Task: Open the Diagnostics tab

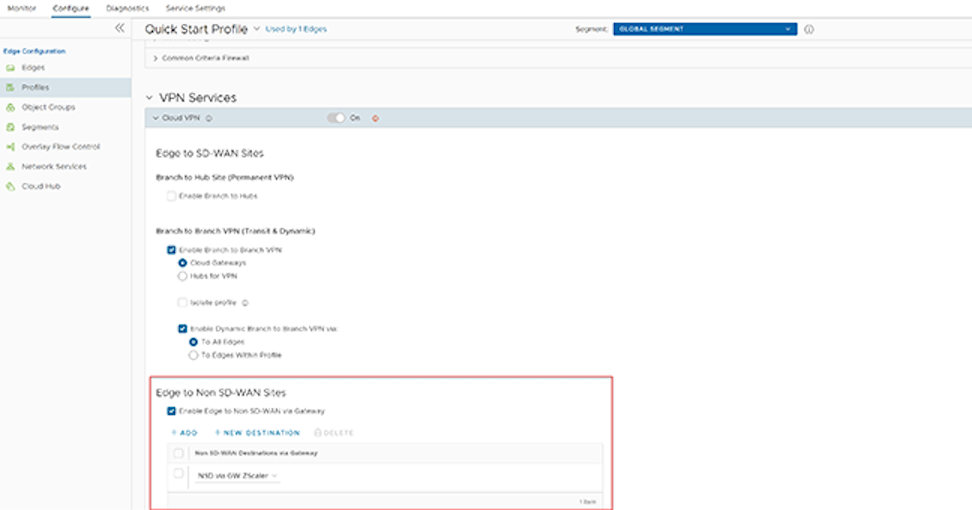Action: click(x=128, y=8)
